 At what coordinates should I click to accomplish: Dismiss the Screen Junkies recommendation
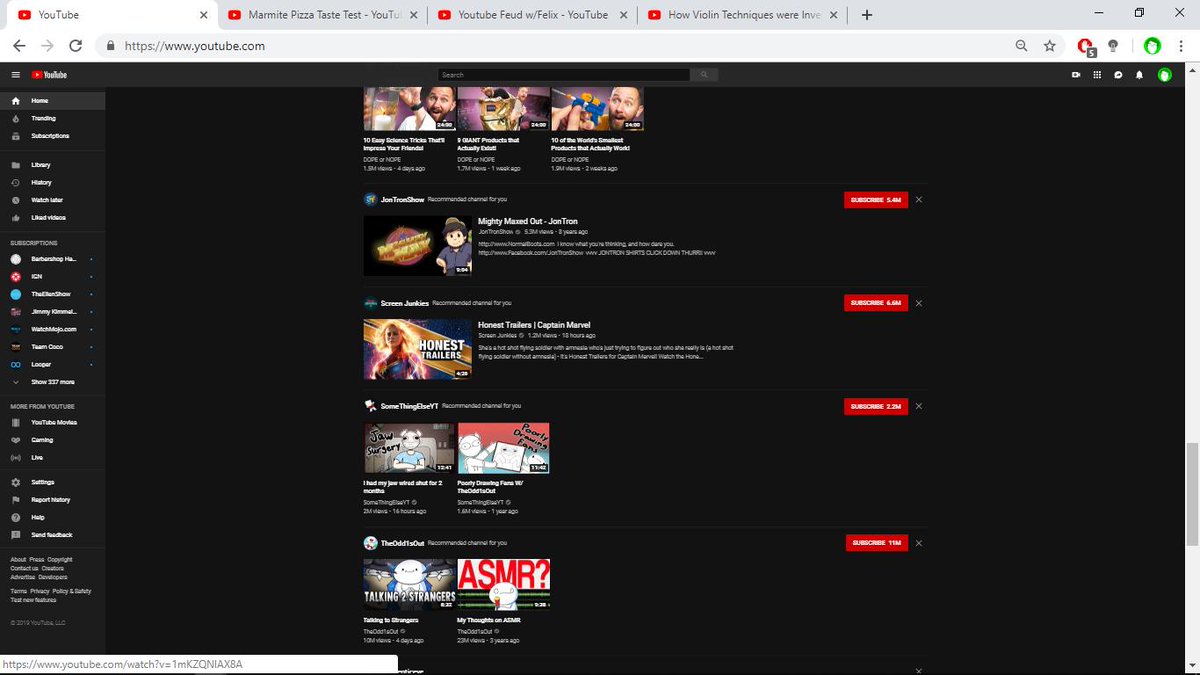[919, 302]
